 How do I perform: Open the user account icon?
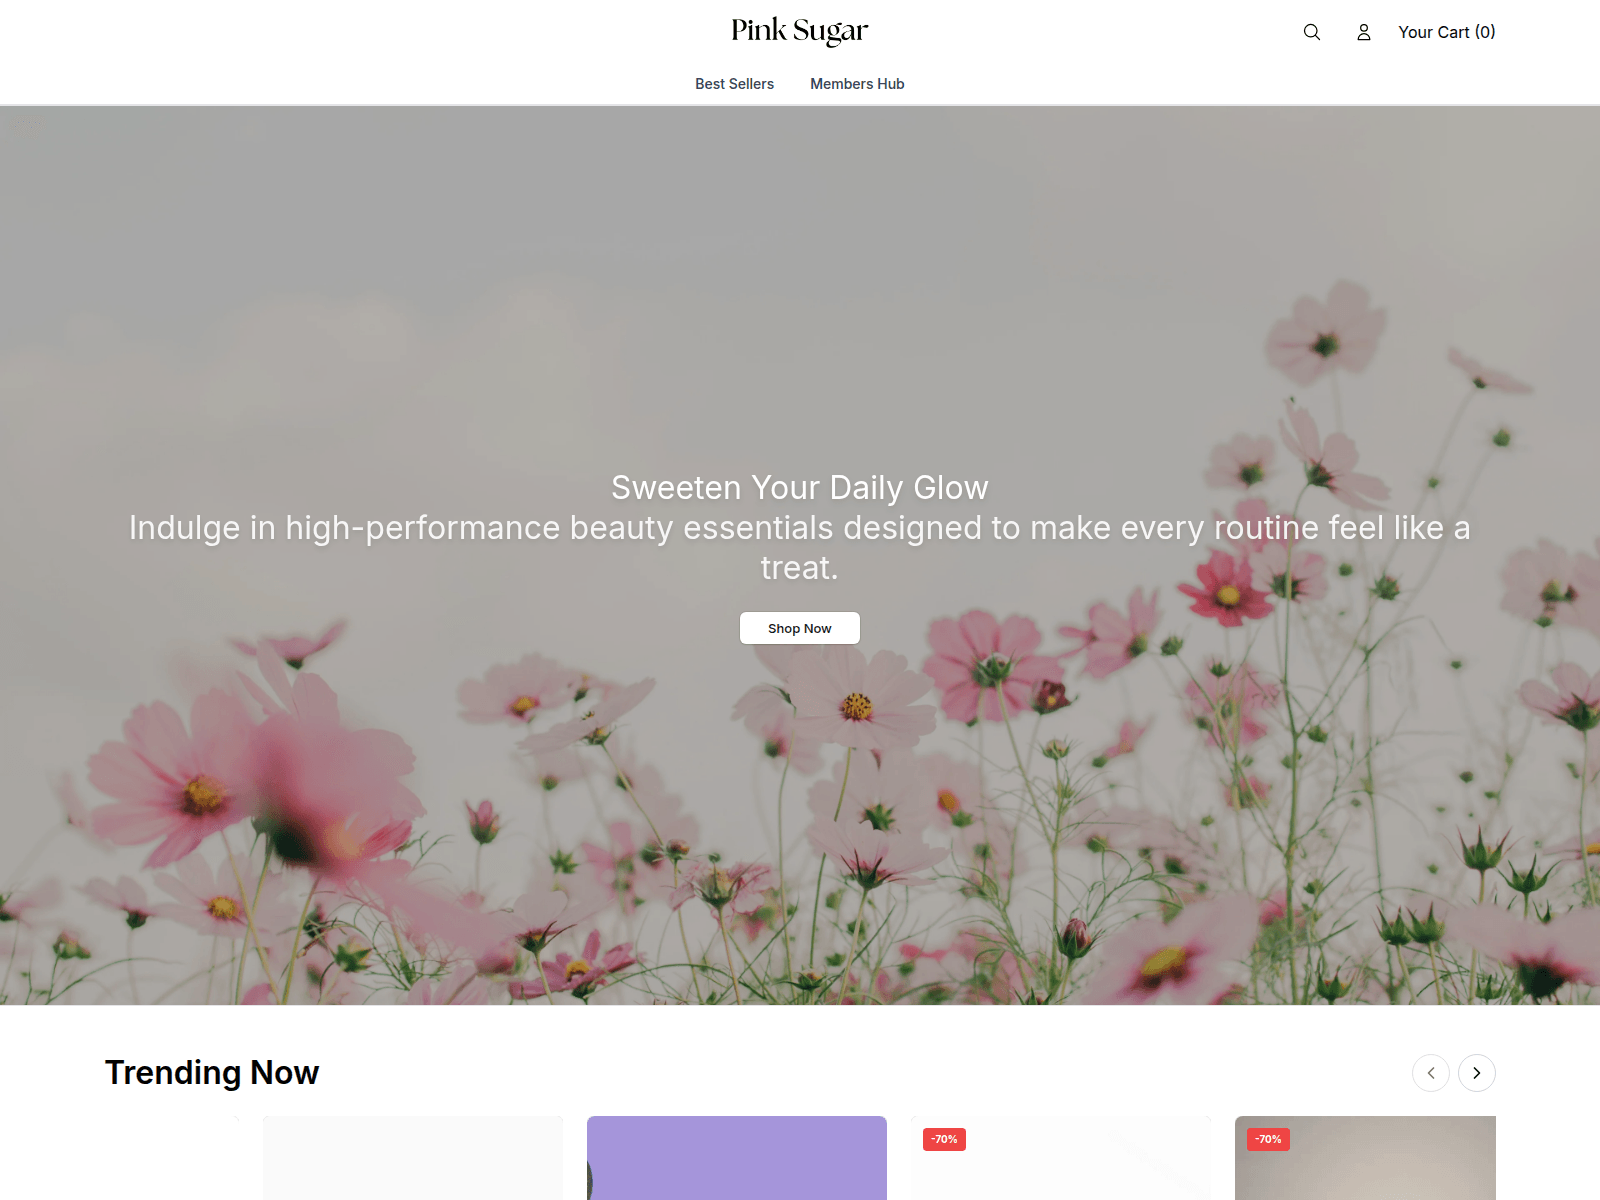pos(1364,32)
